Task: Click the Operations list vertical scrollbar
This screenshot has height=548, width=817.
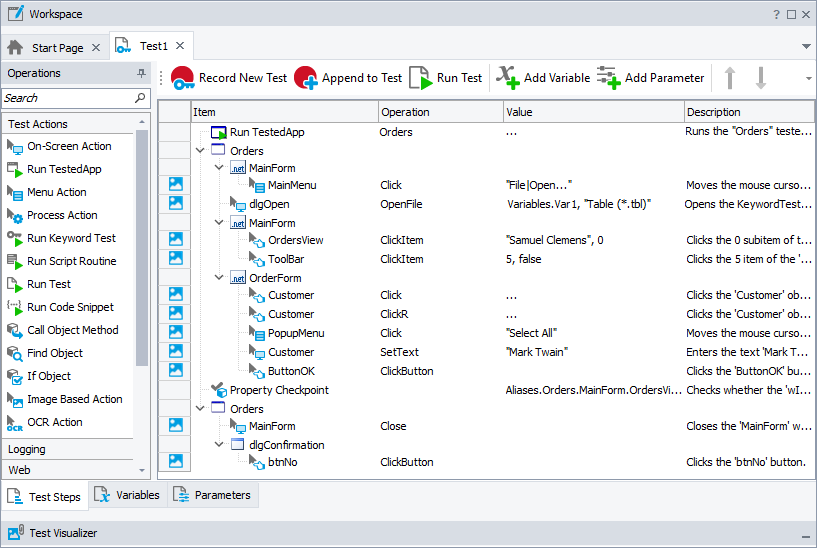Action: click(142, 248)
